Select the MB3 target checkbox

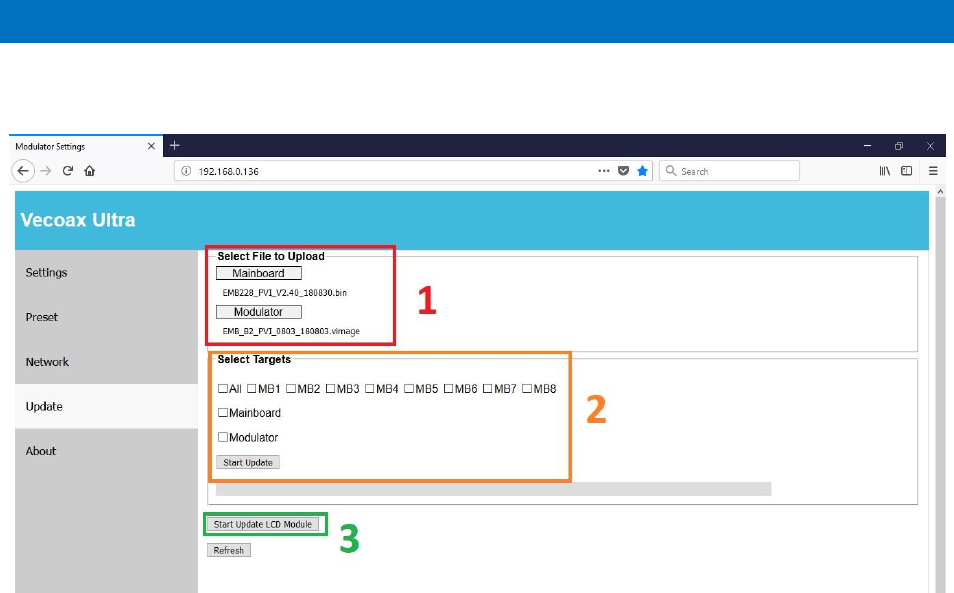tap(330, 389)
